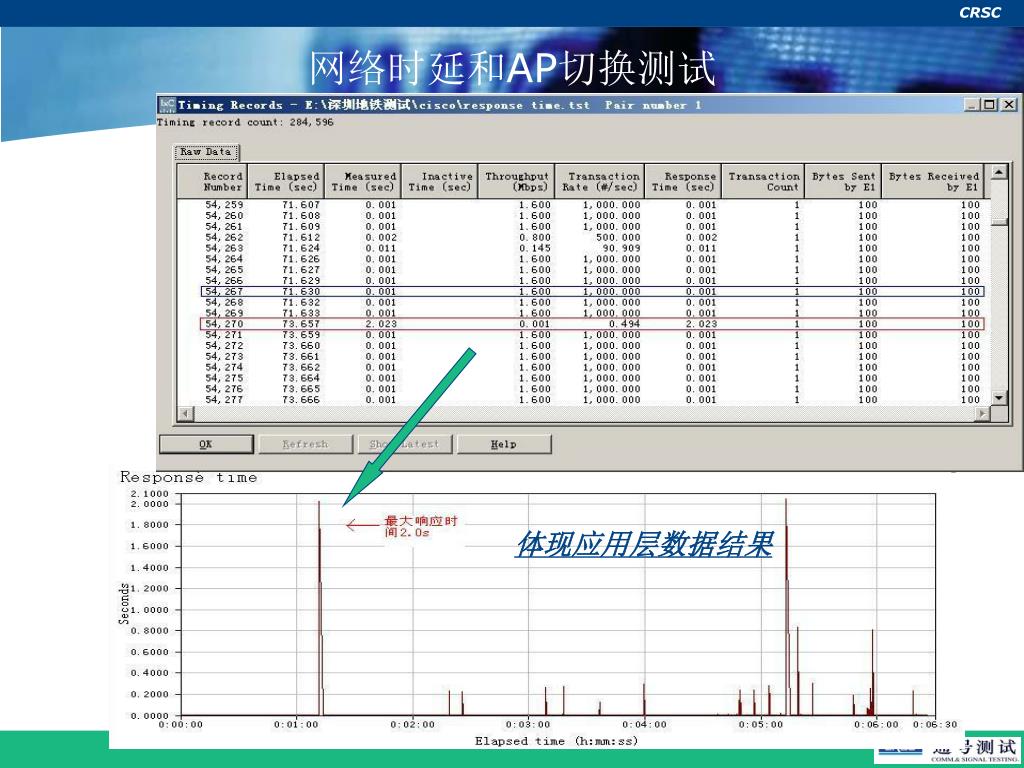
Task: Click the Measured Time (sec) column header
Action: [x=362, y=182]
